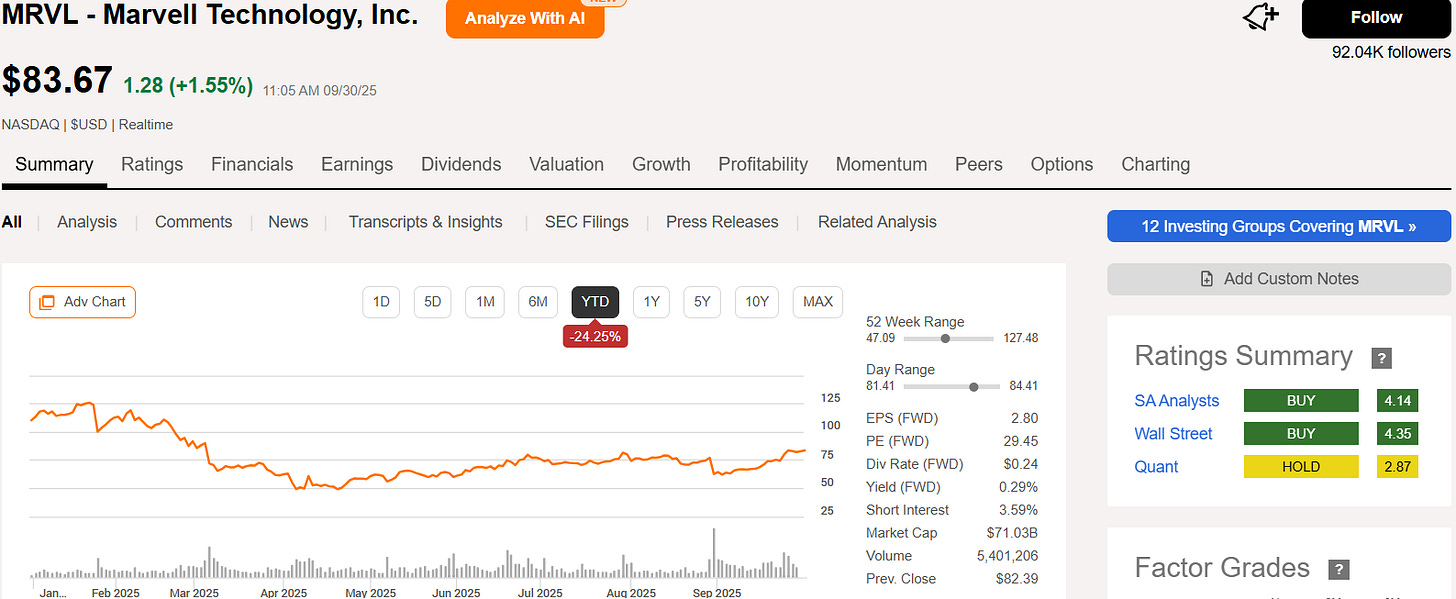Open the Valuation tab
The height and width of the screenshot is (599, 1456).
566,164
